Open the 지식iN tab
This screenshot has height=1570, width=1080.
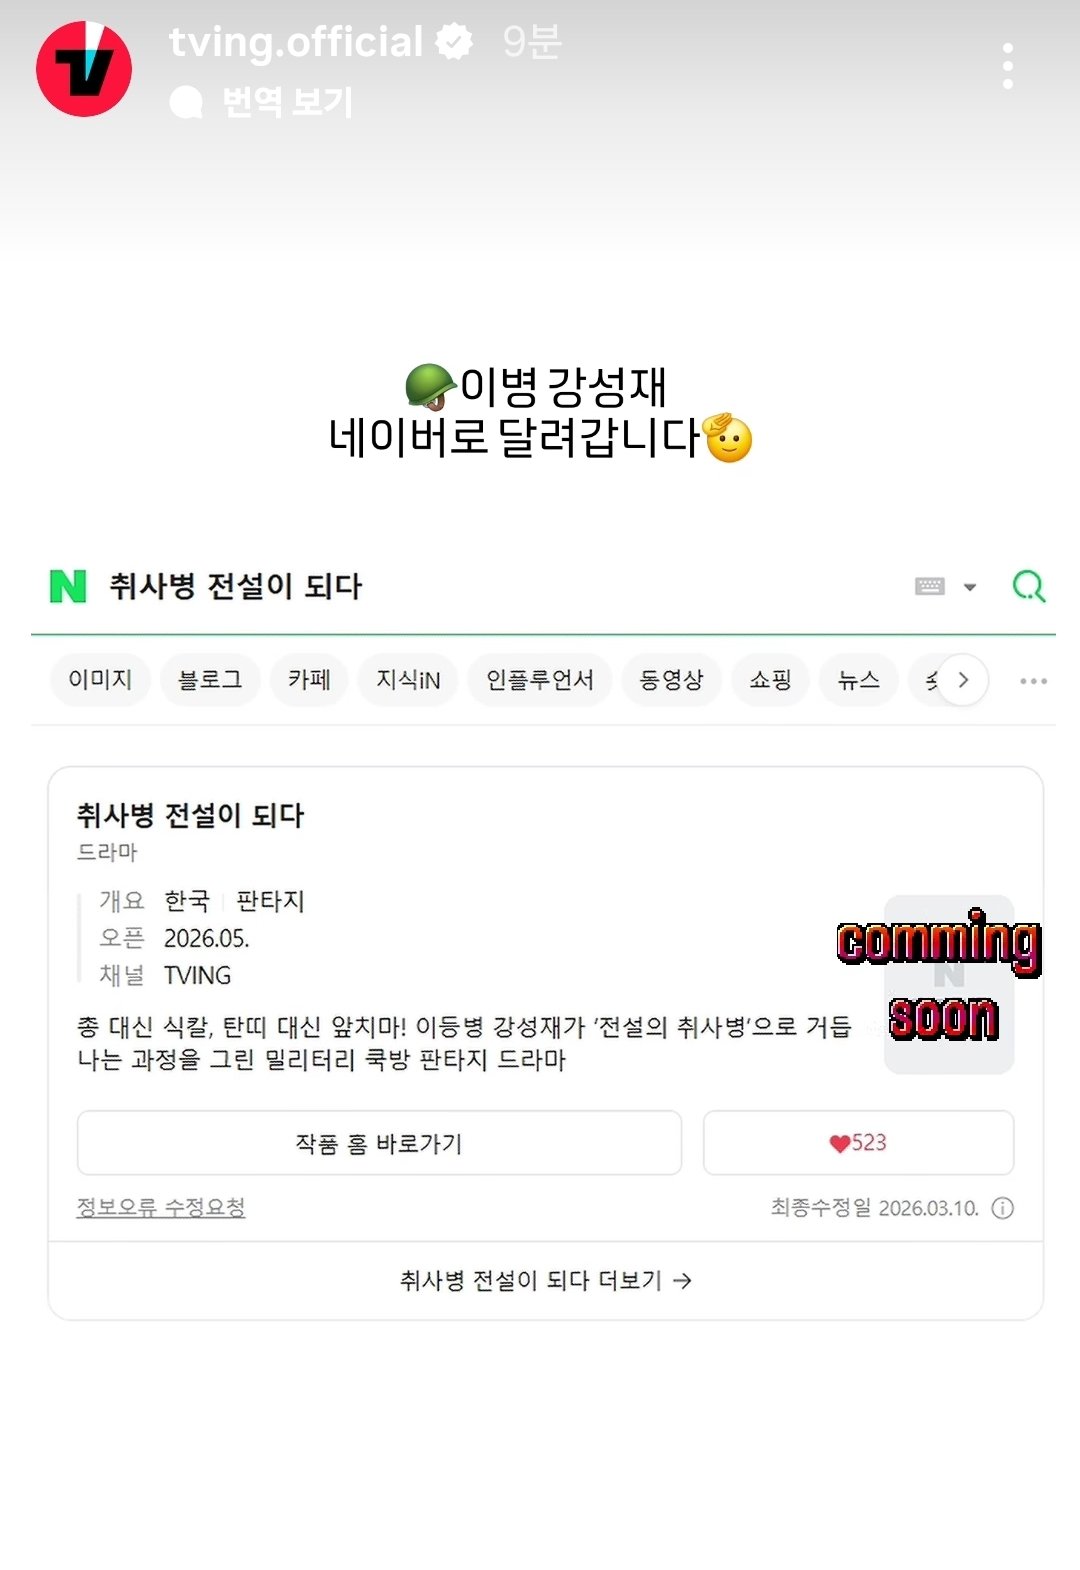(408, 680)
